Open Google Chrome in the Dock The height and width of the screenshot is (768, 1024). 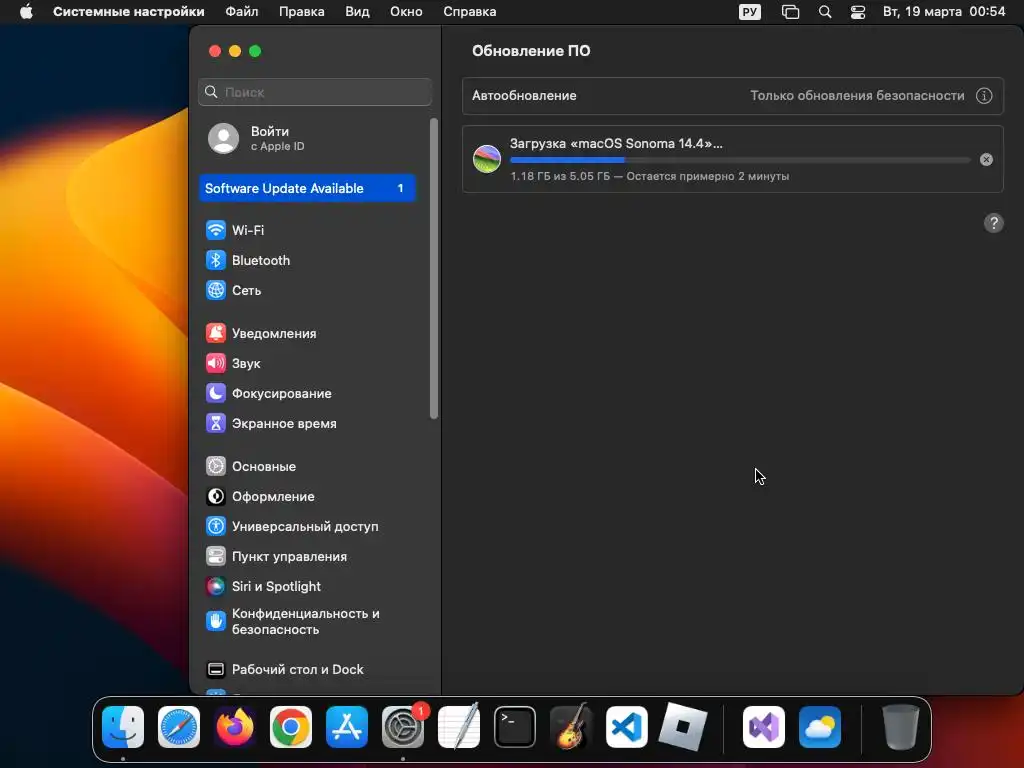(x=291, y=727)
